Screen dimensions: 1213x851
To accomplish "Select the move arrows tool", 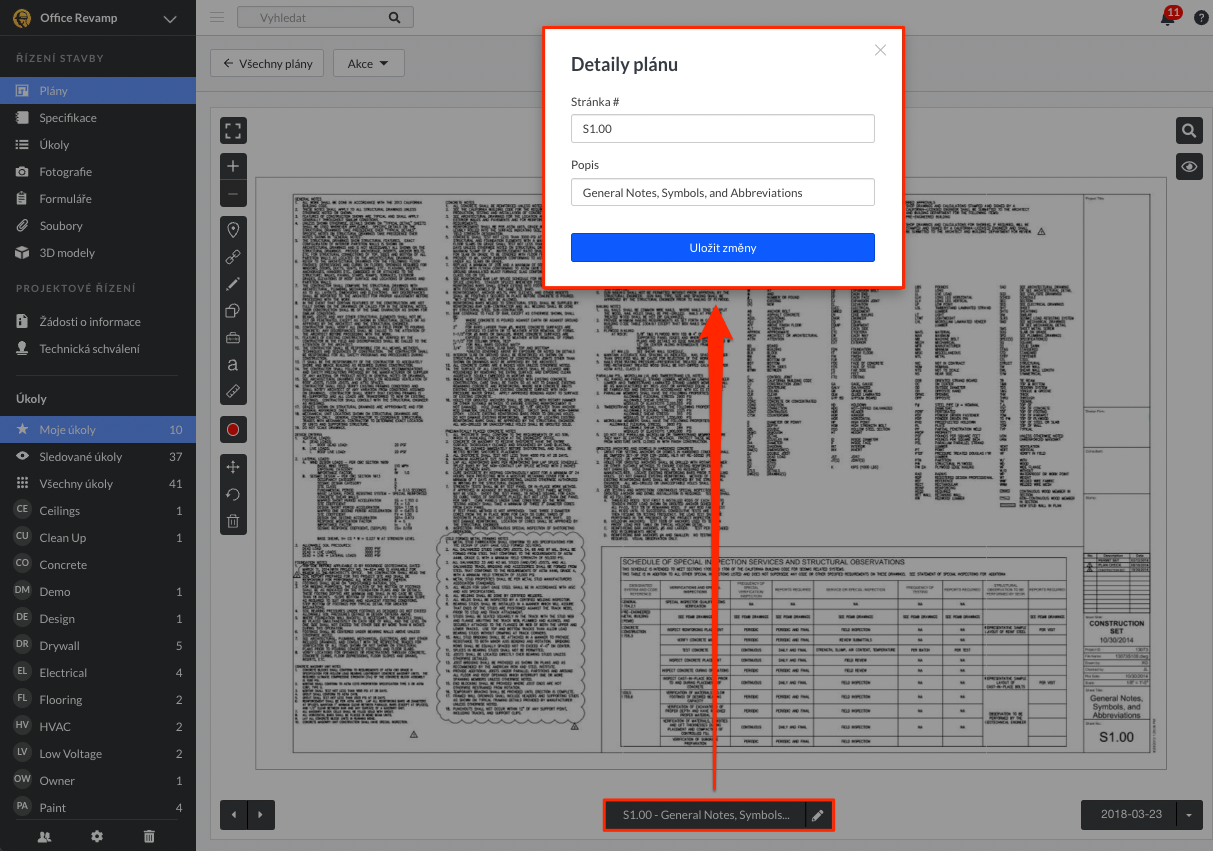I will pos(233,467).
